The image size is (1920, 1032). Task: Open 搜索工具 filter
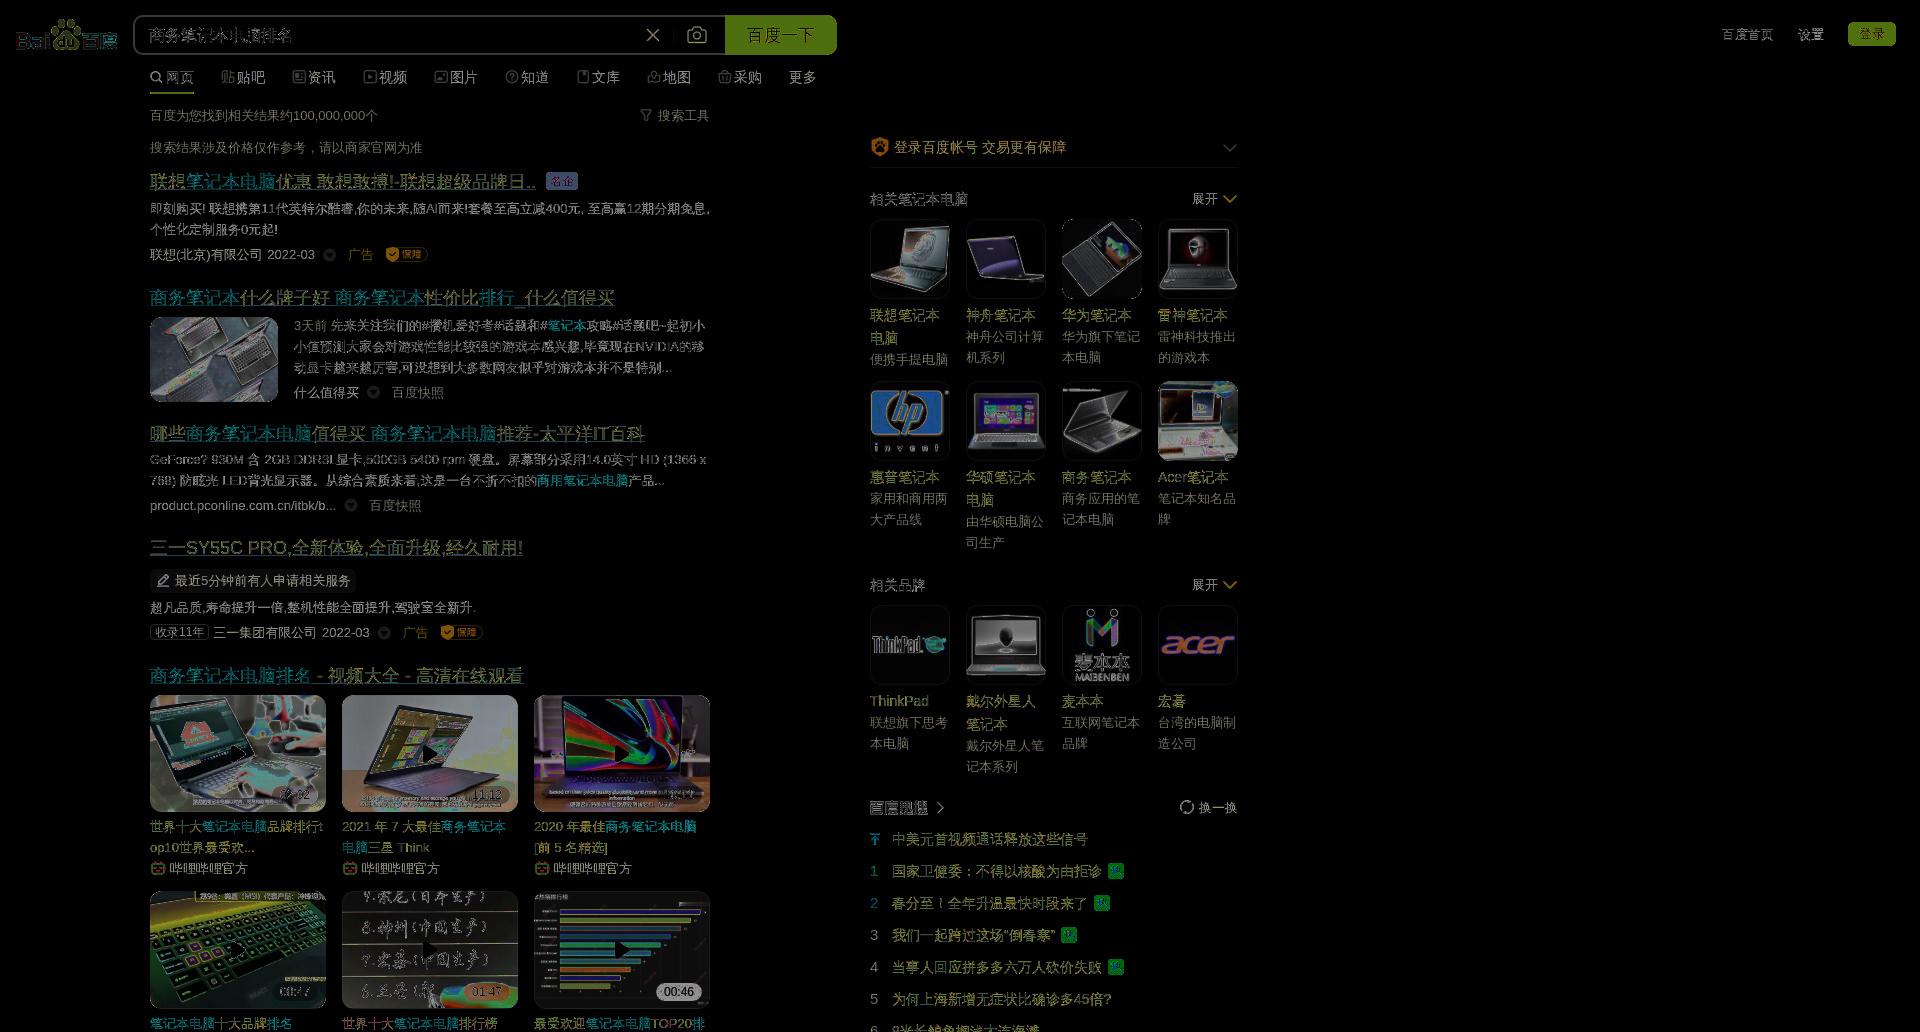[x=675, y=116]
